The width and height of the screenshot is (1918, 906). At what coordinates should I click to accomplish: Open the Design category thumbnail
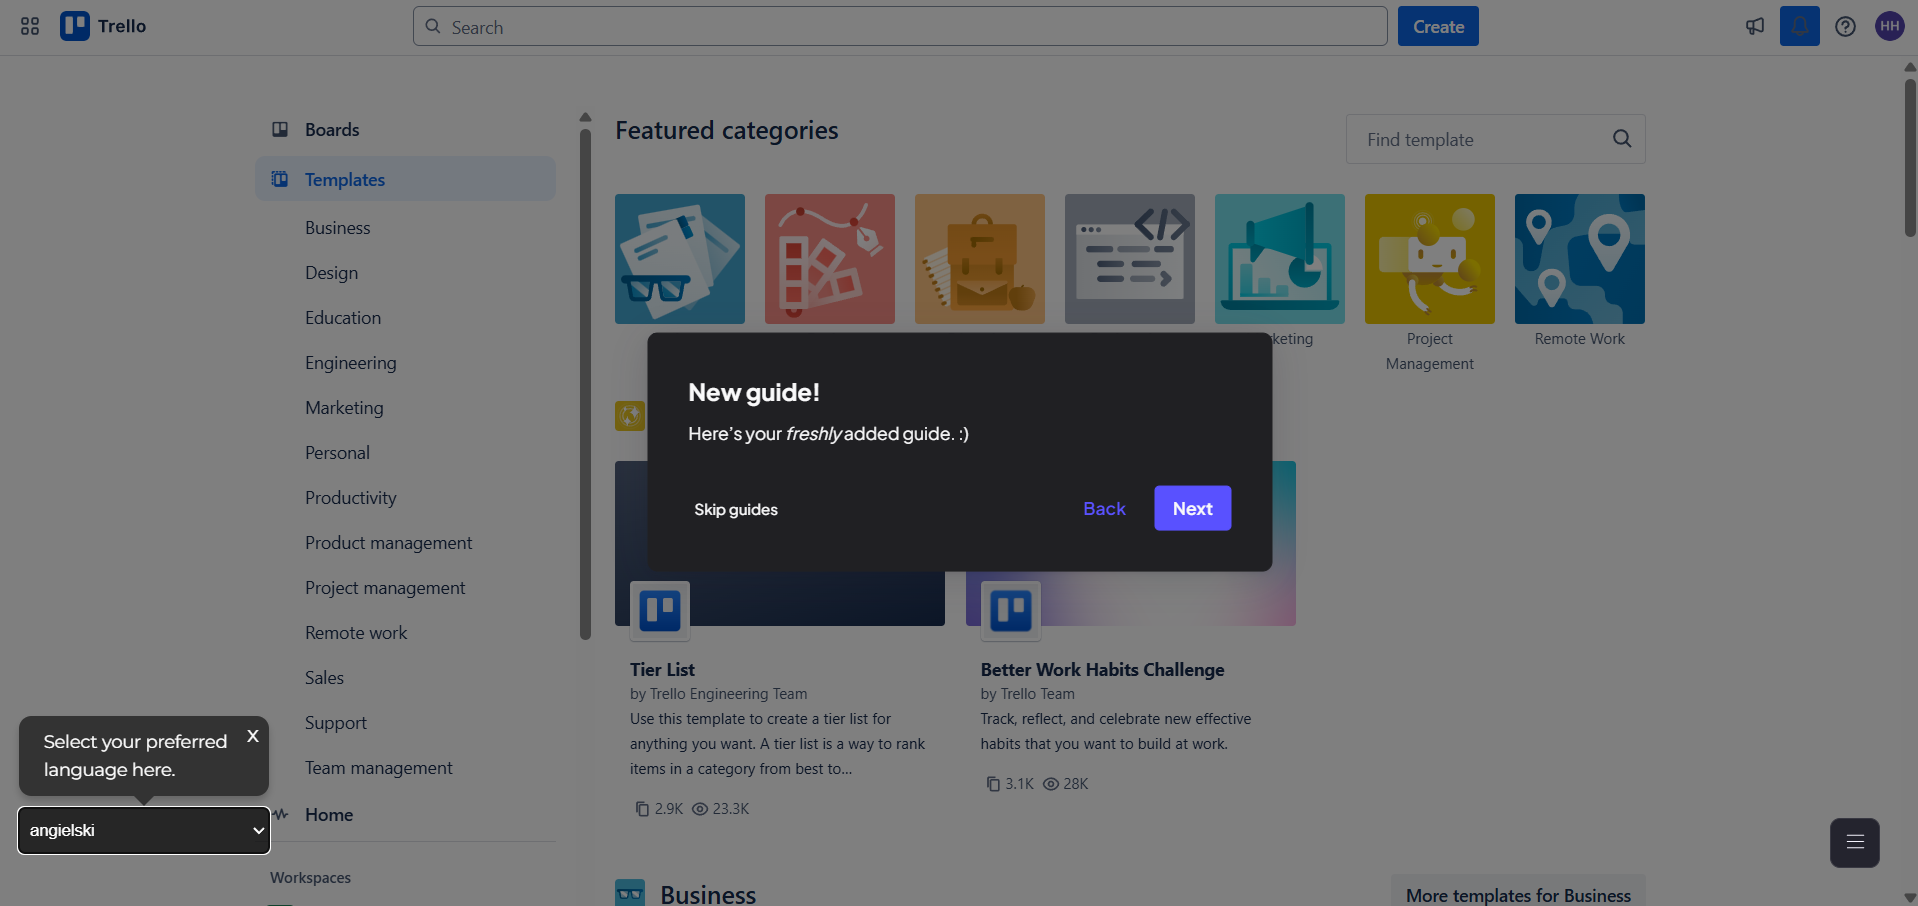coord(830,259)
